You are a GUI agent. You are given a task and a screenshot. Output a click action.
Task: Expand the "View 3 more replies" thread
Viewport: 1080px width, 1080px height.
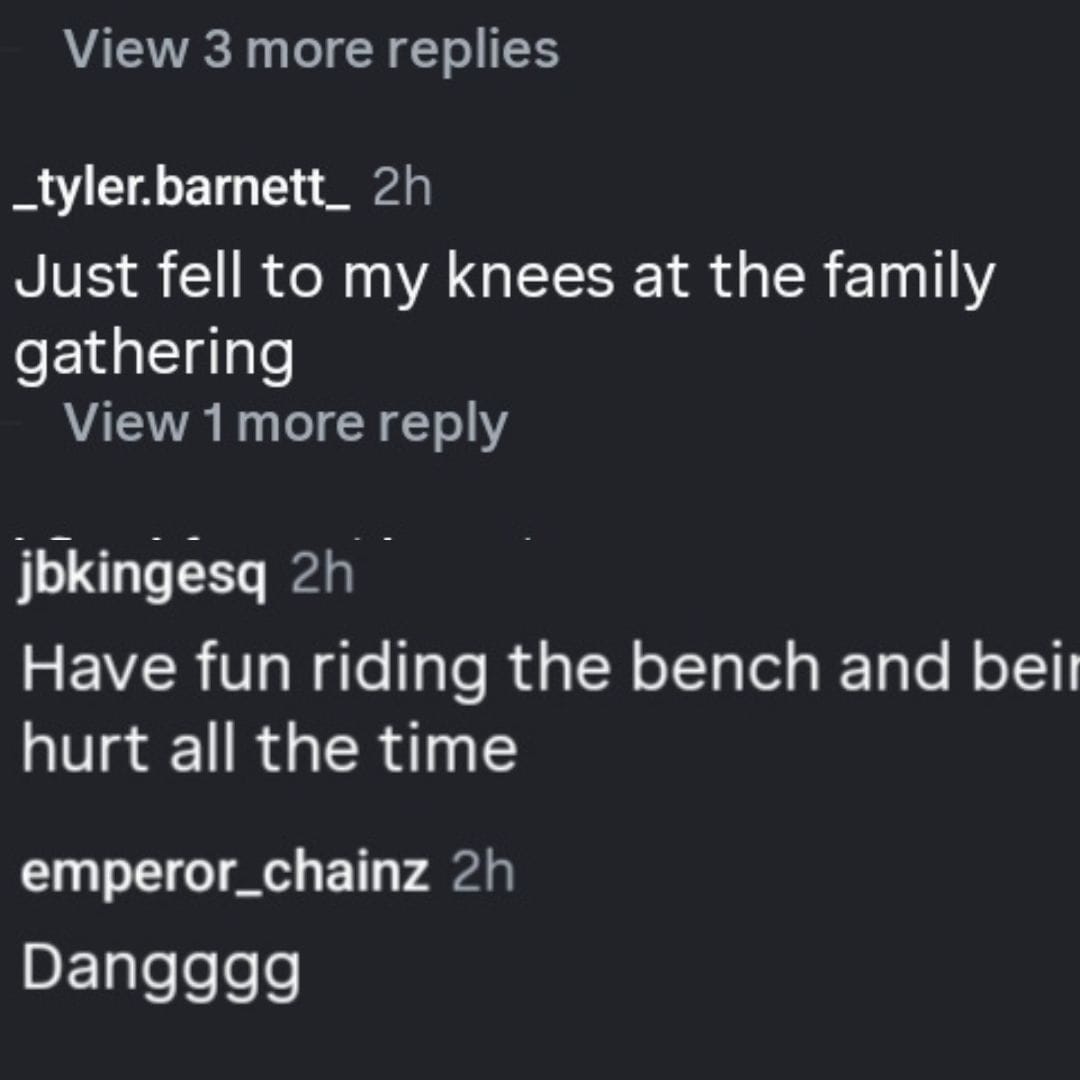310,50
